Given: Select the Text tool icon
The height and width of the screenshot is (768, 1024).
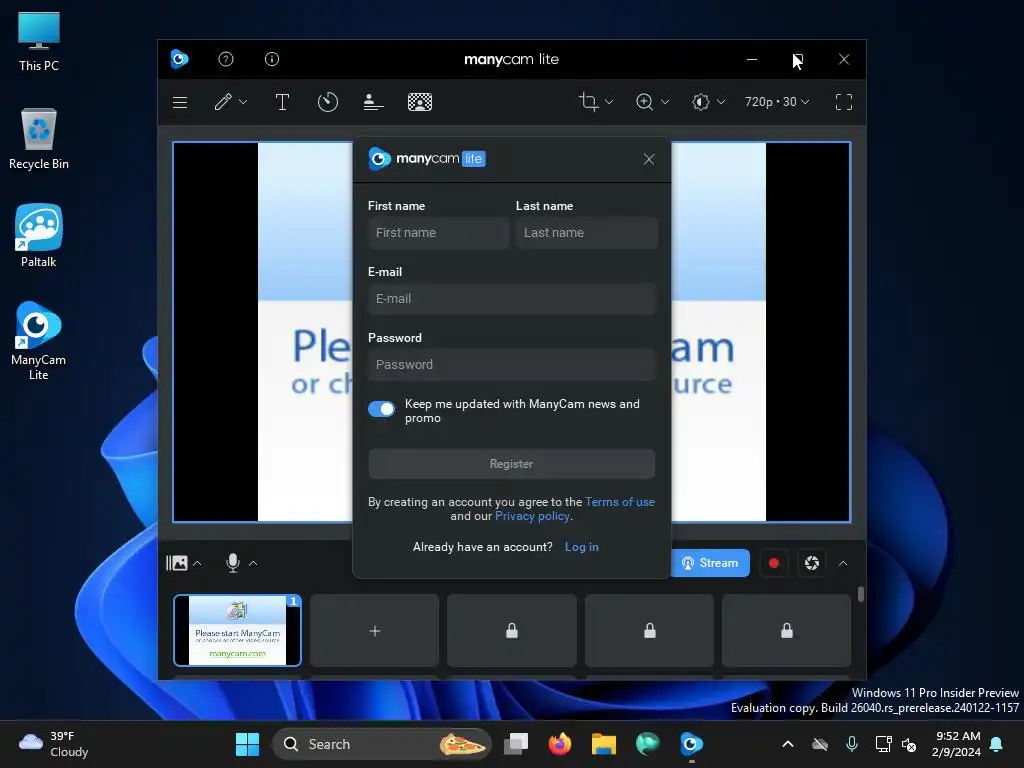Looking at the screenshot, I should [282, 102].
